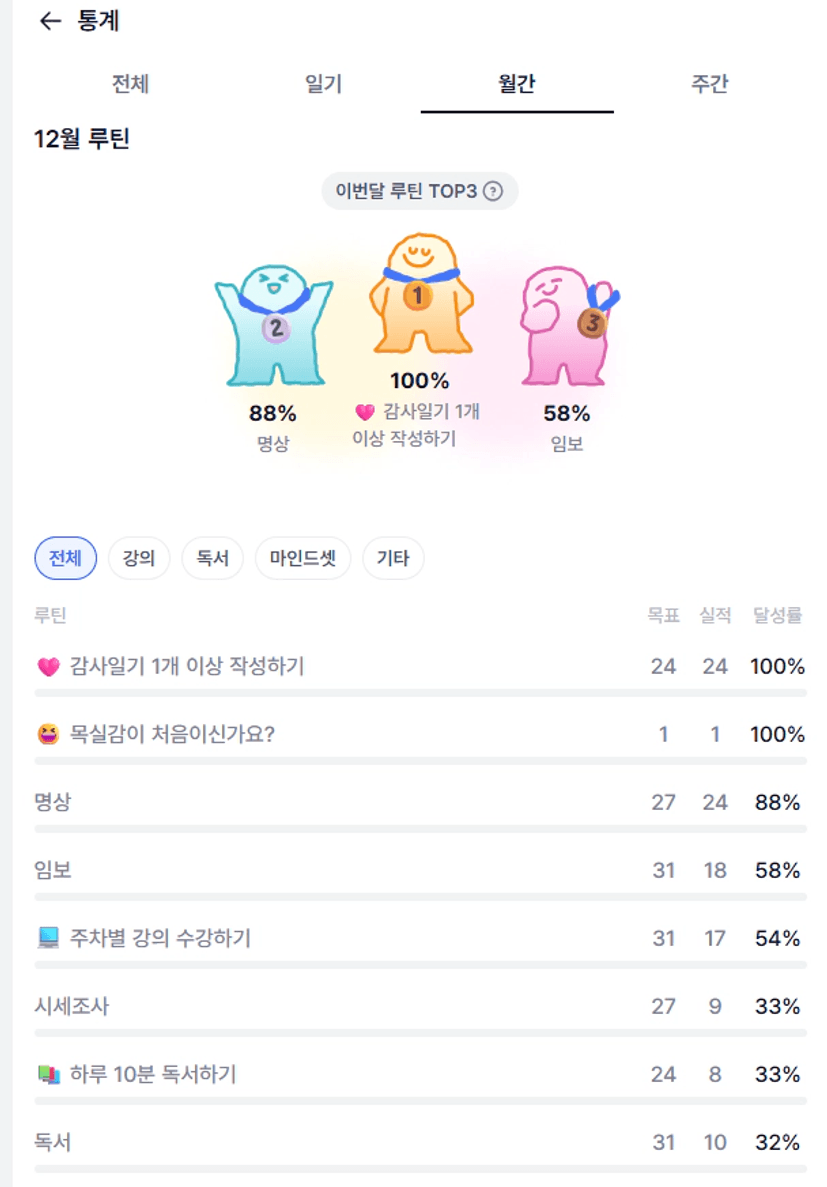
Task: Click the books icon beside reading routine
Action: (48, 1075)
